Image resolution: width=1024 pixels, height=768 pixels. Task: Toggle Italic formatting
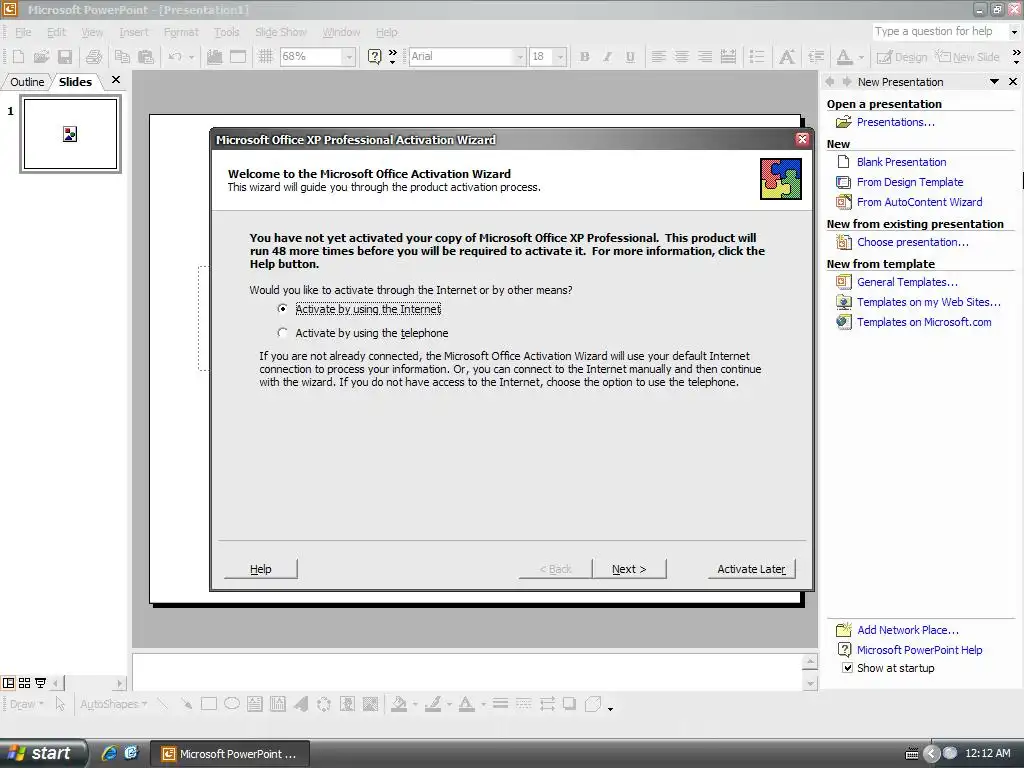(607, 57)
